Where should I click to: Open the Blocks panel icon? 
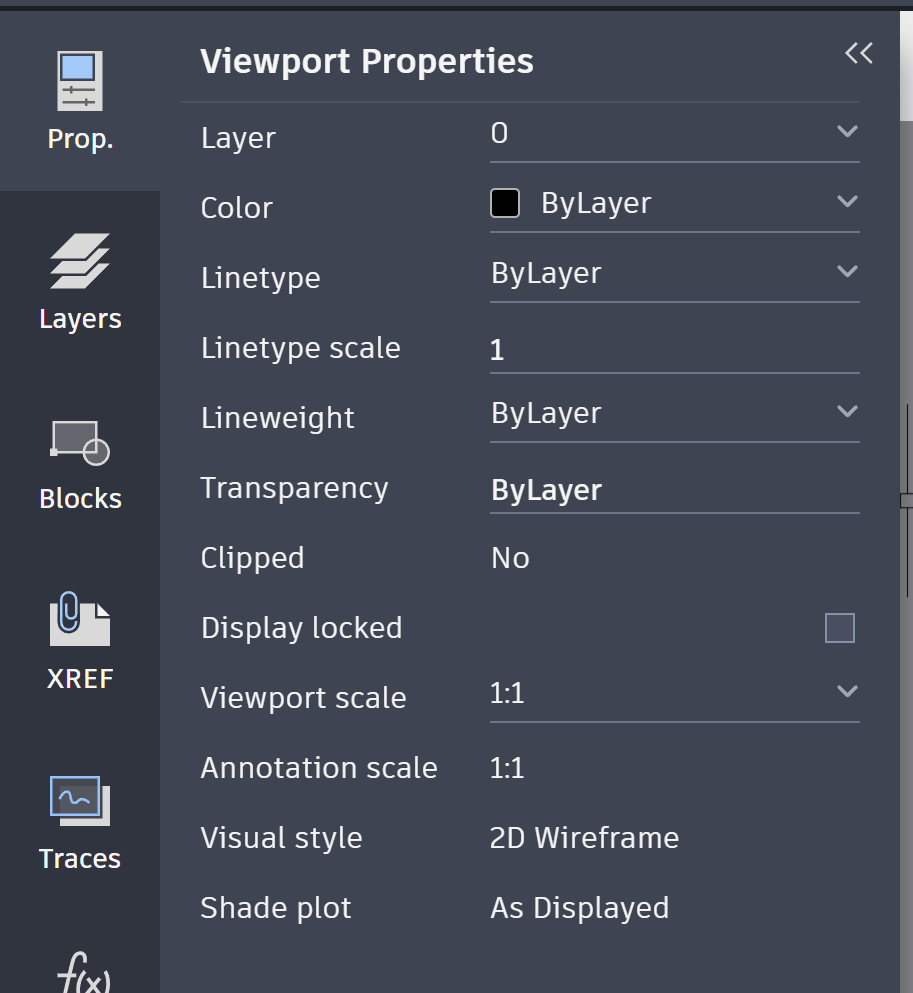click(80, 462)
